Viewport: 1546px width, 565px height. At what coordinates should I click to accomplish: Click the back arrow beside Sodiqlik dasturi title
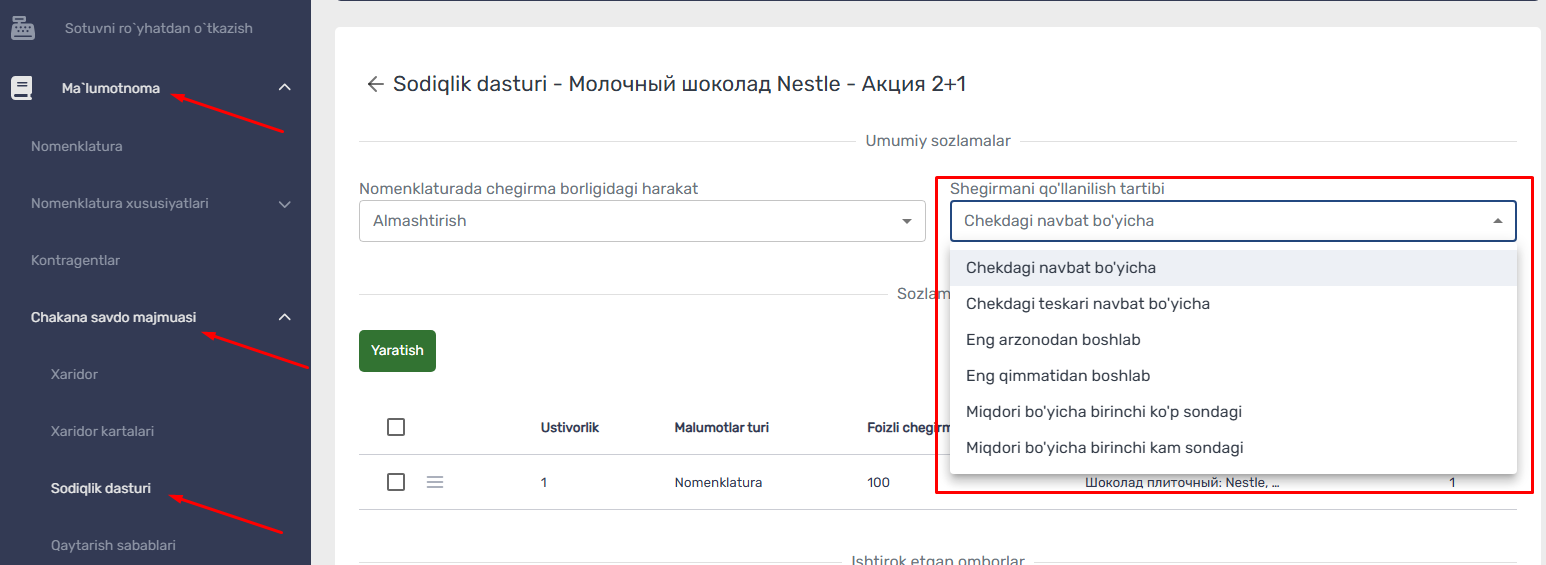[x=375, y=85]
